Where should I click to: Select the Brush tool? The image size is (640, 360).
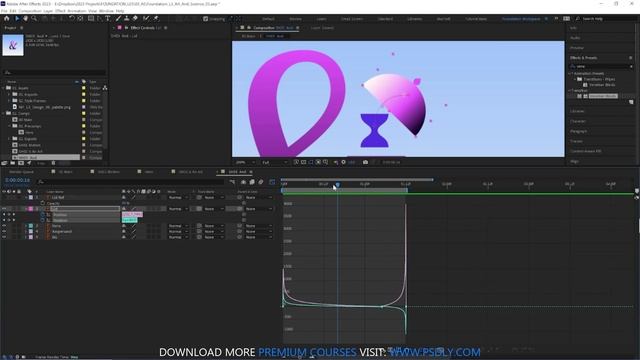coord(118,18)
